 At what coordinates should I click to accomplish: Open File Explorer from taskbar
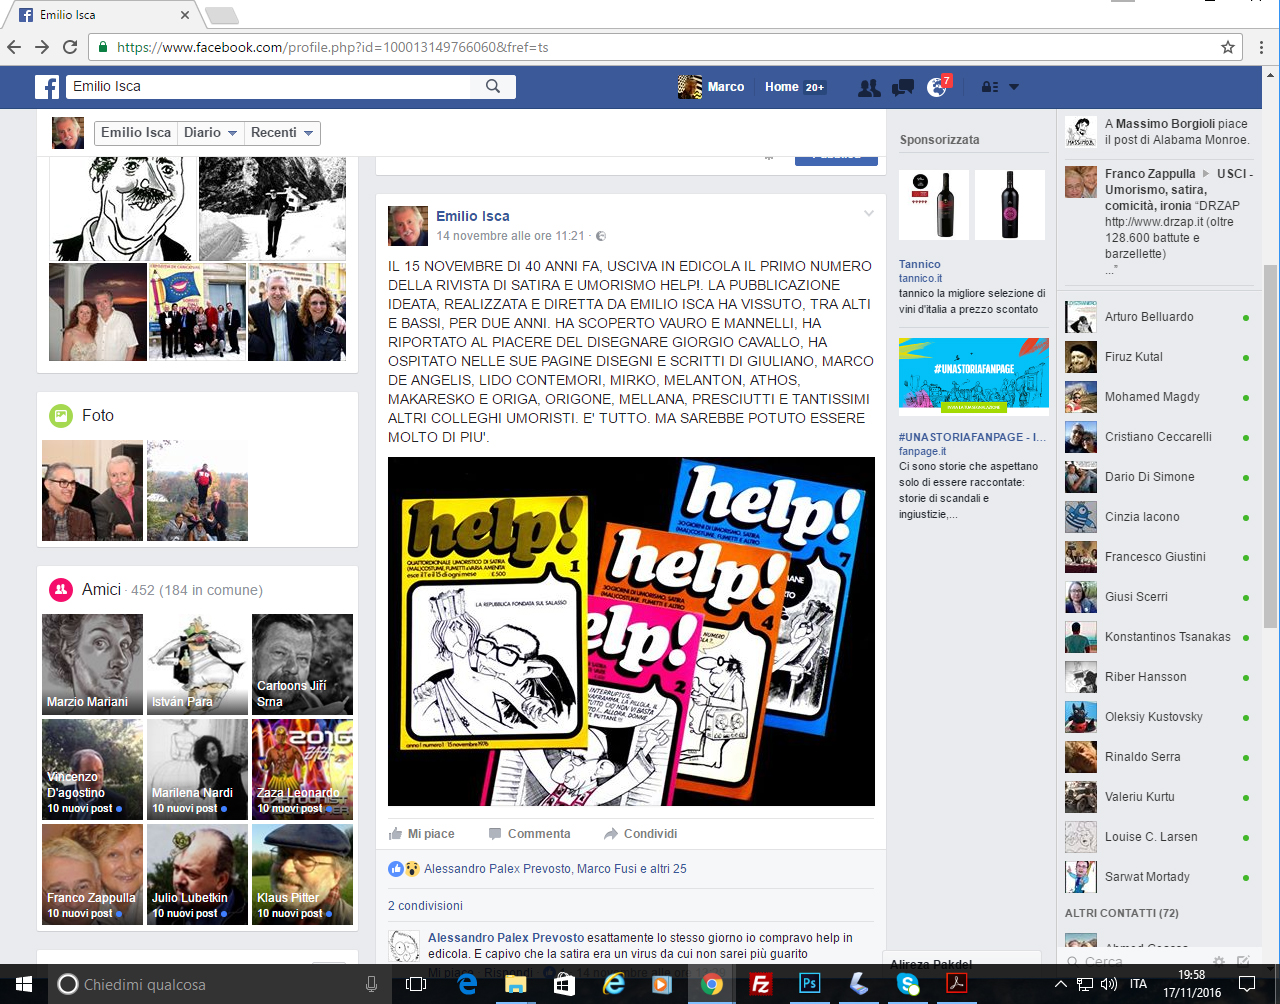[x=516, y=985]
